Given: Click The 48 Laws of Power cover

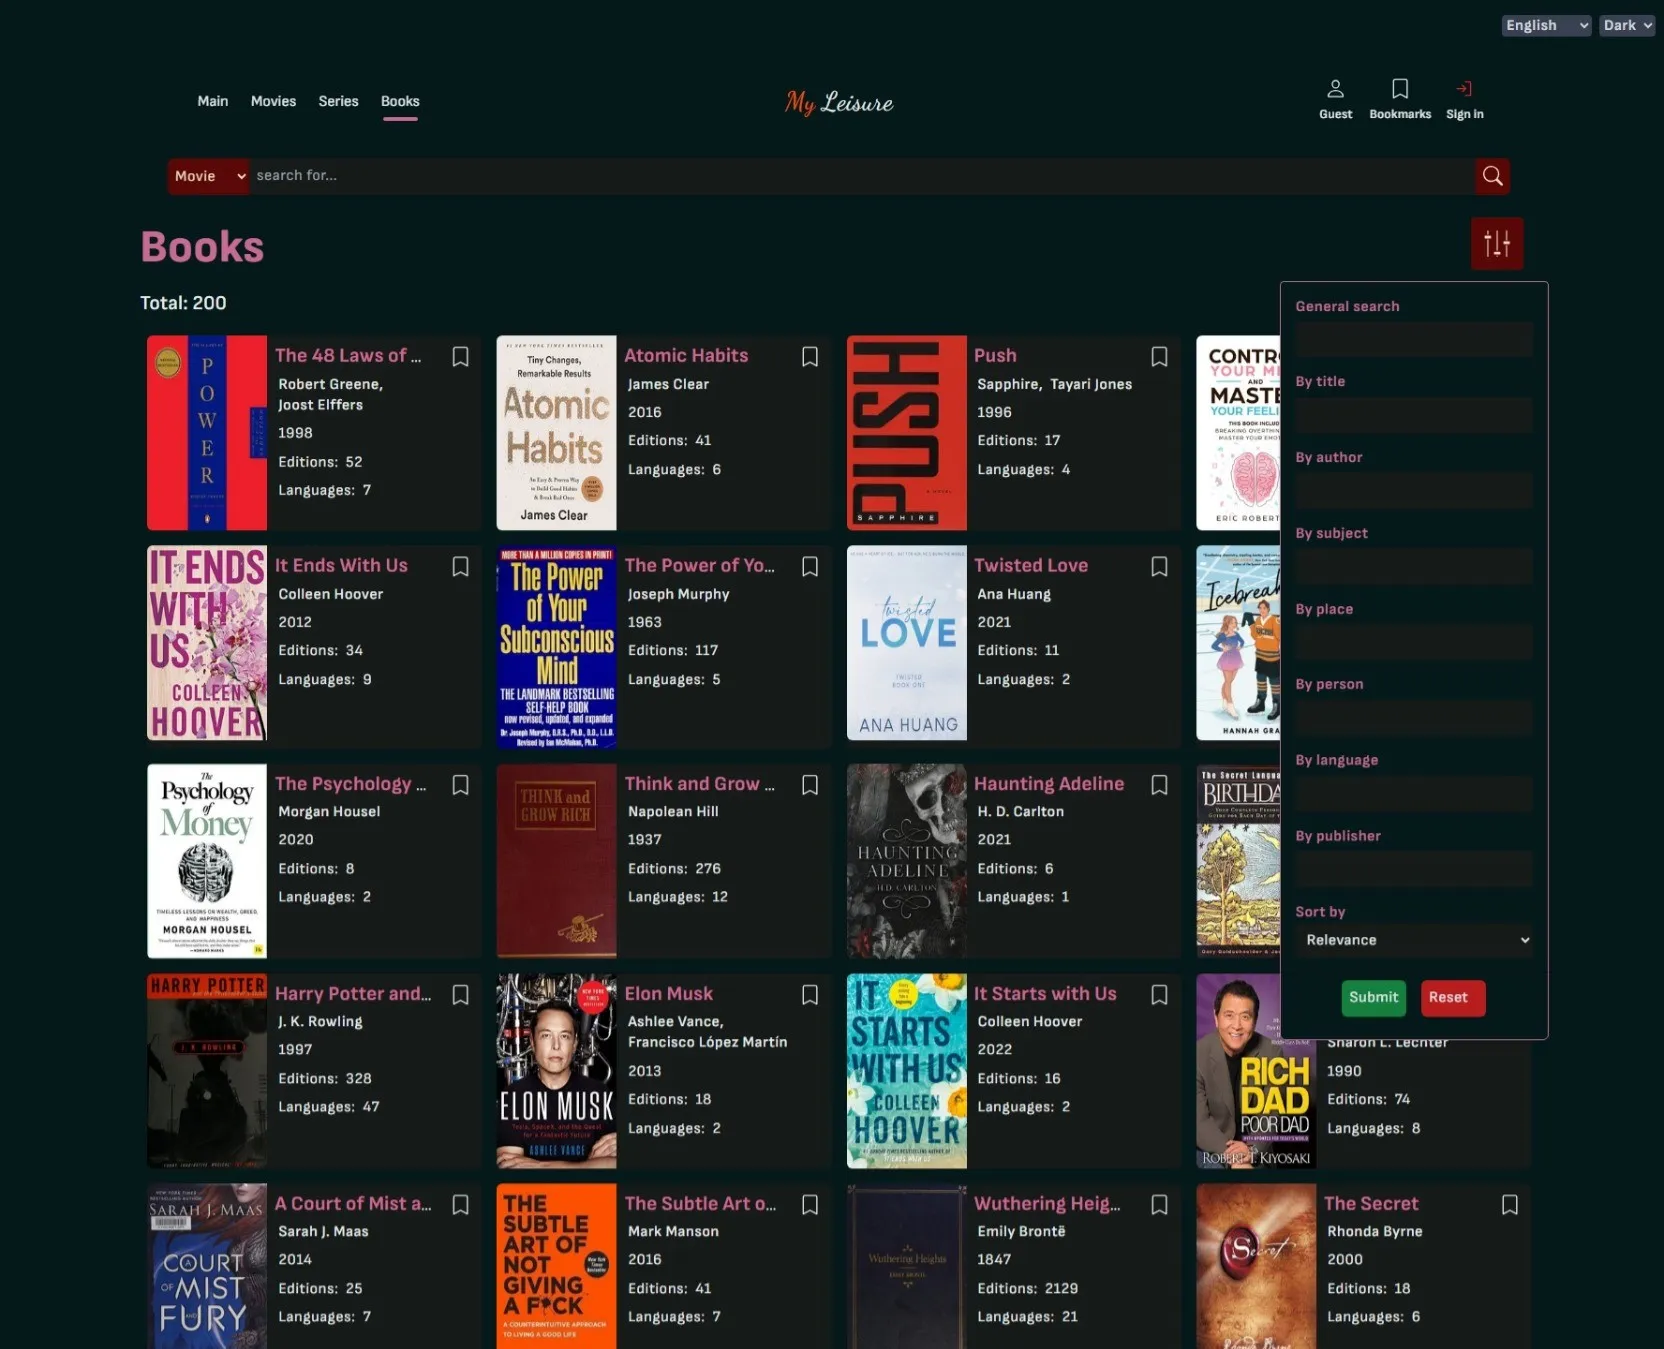Looking at the screenshot, I should point(207,433).
